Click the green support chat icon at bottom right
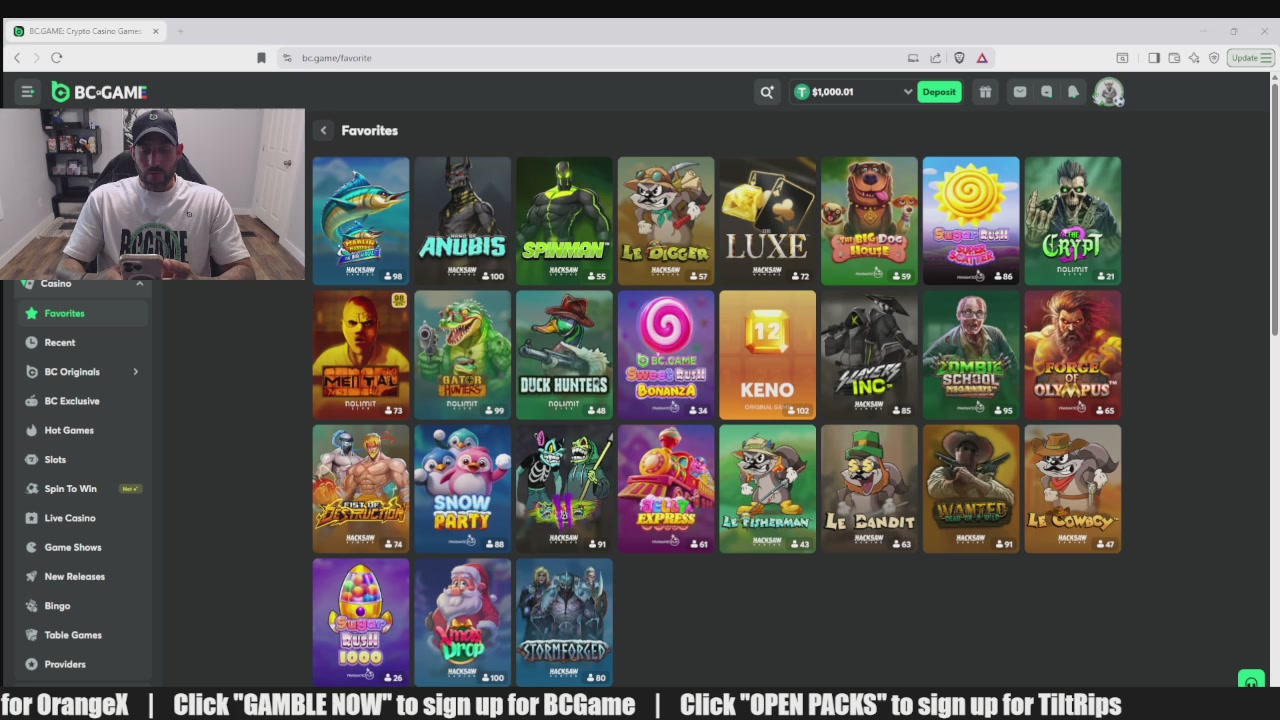Image resolution: width=1280 pixels, height=720 pixels. point(1250,681)
